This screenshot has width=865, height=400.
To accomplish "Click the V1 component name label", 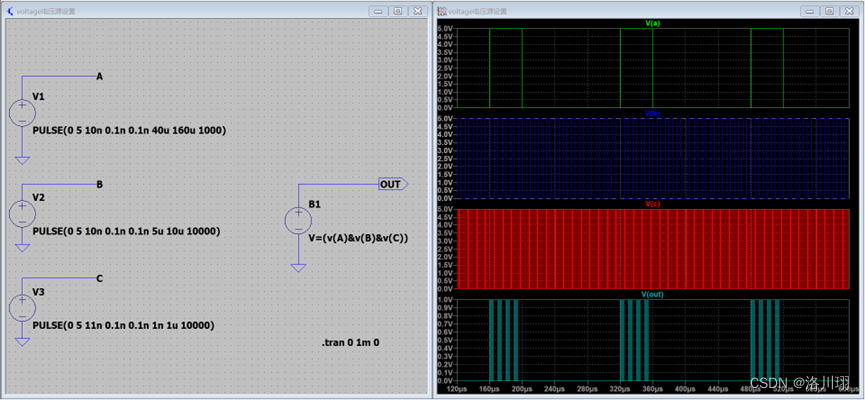I will (x=39, y=97).
